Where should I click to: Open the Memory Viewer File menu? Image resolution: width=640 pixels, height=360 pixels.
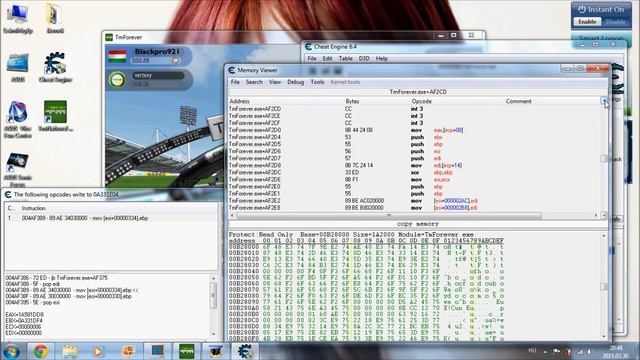236,82
